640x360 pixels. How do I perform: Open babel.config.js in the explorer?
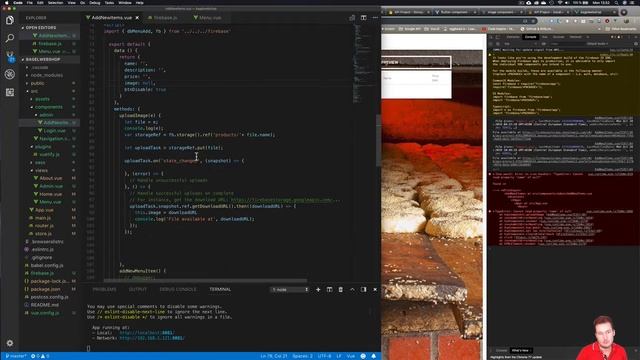pos(47,265)
